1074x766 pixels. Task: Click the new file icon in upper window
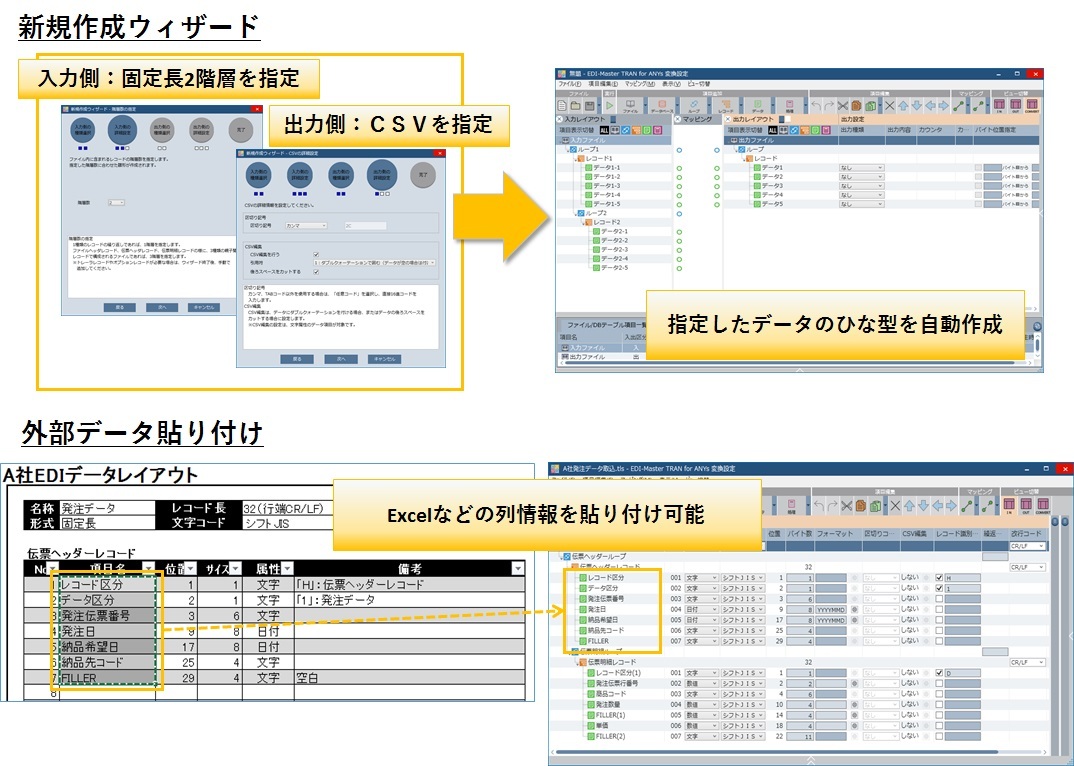(x=562, y=104)
